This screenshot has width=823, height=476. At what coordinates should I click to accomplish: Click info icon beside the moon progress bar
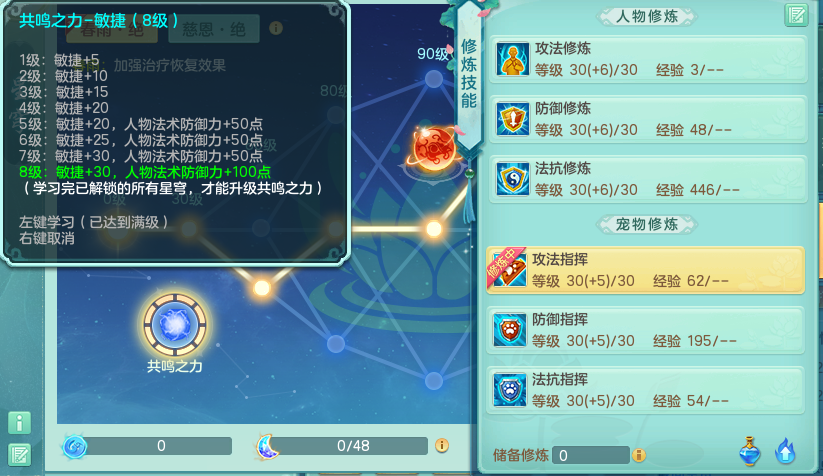pyautogui.click(x=442, y=446)
